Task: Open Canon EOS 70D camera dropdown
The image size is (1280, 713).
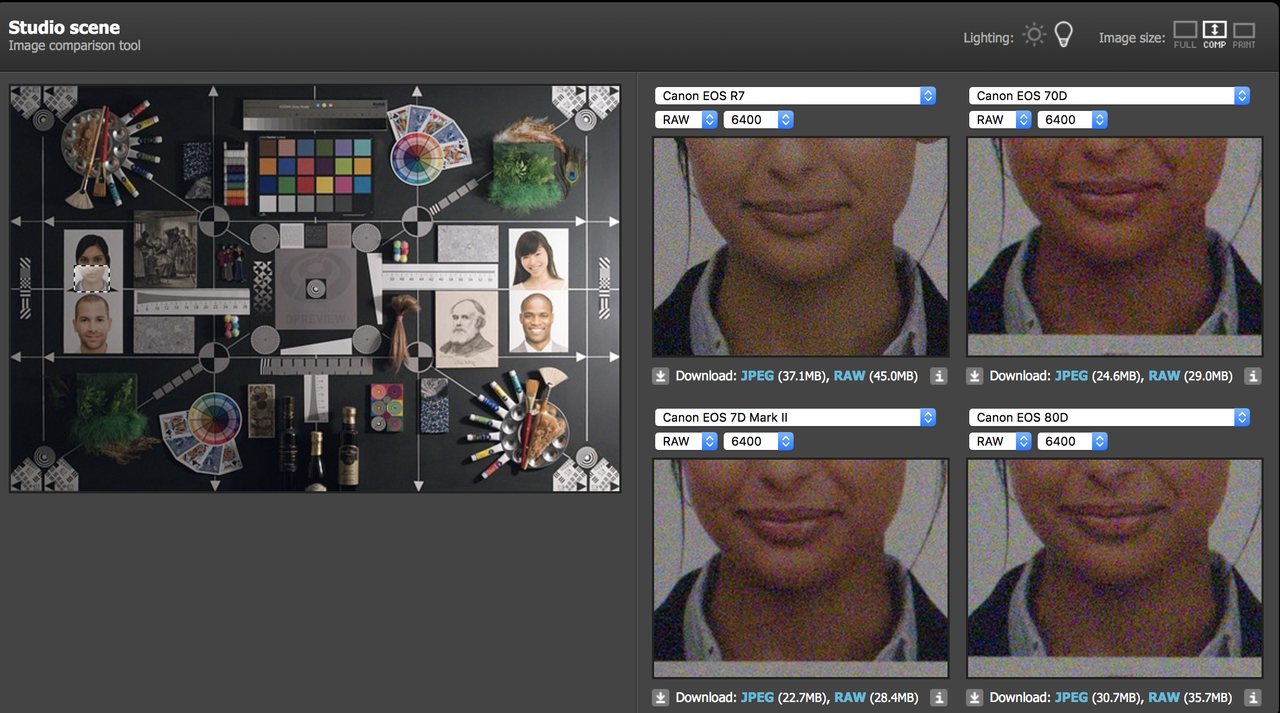Action: (x=1110, y=96)
